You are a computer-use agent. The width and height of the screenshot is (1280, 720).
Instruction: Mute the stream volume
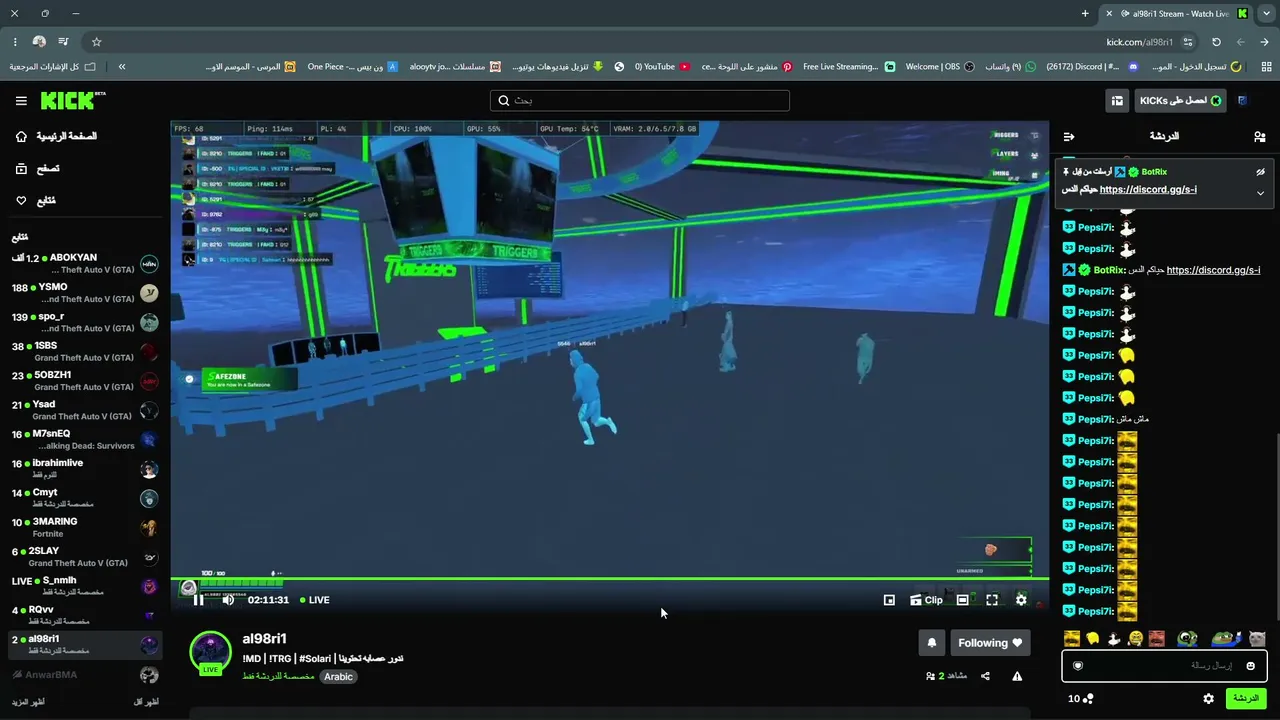click(228, 600)
